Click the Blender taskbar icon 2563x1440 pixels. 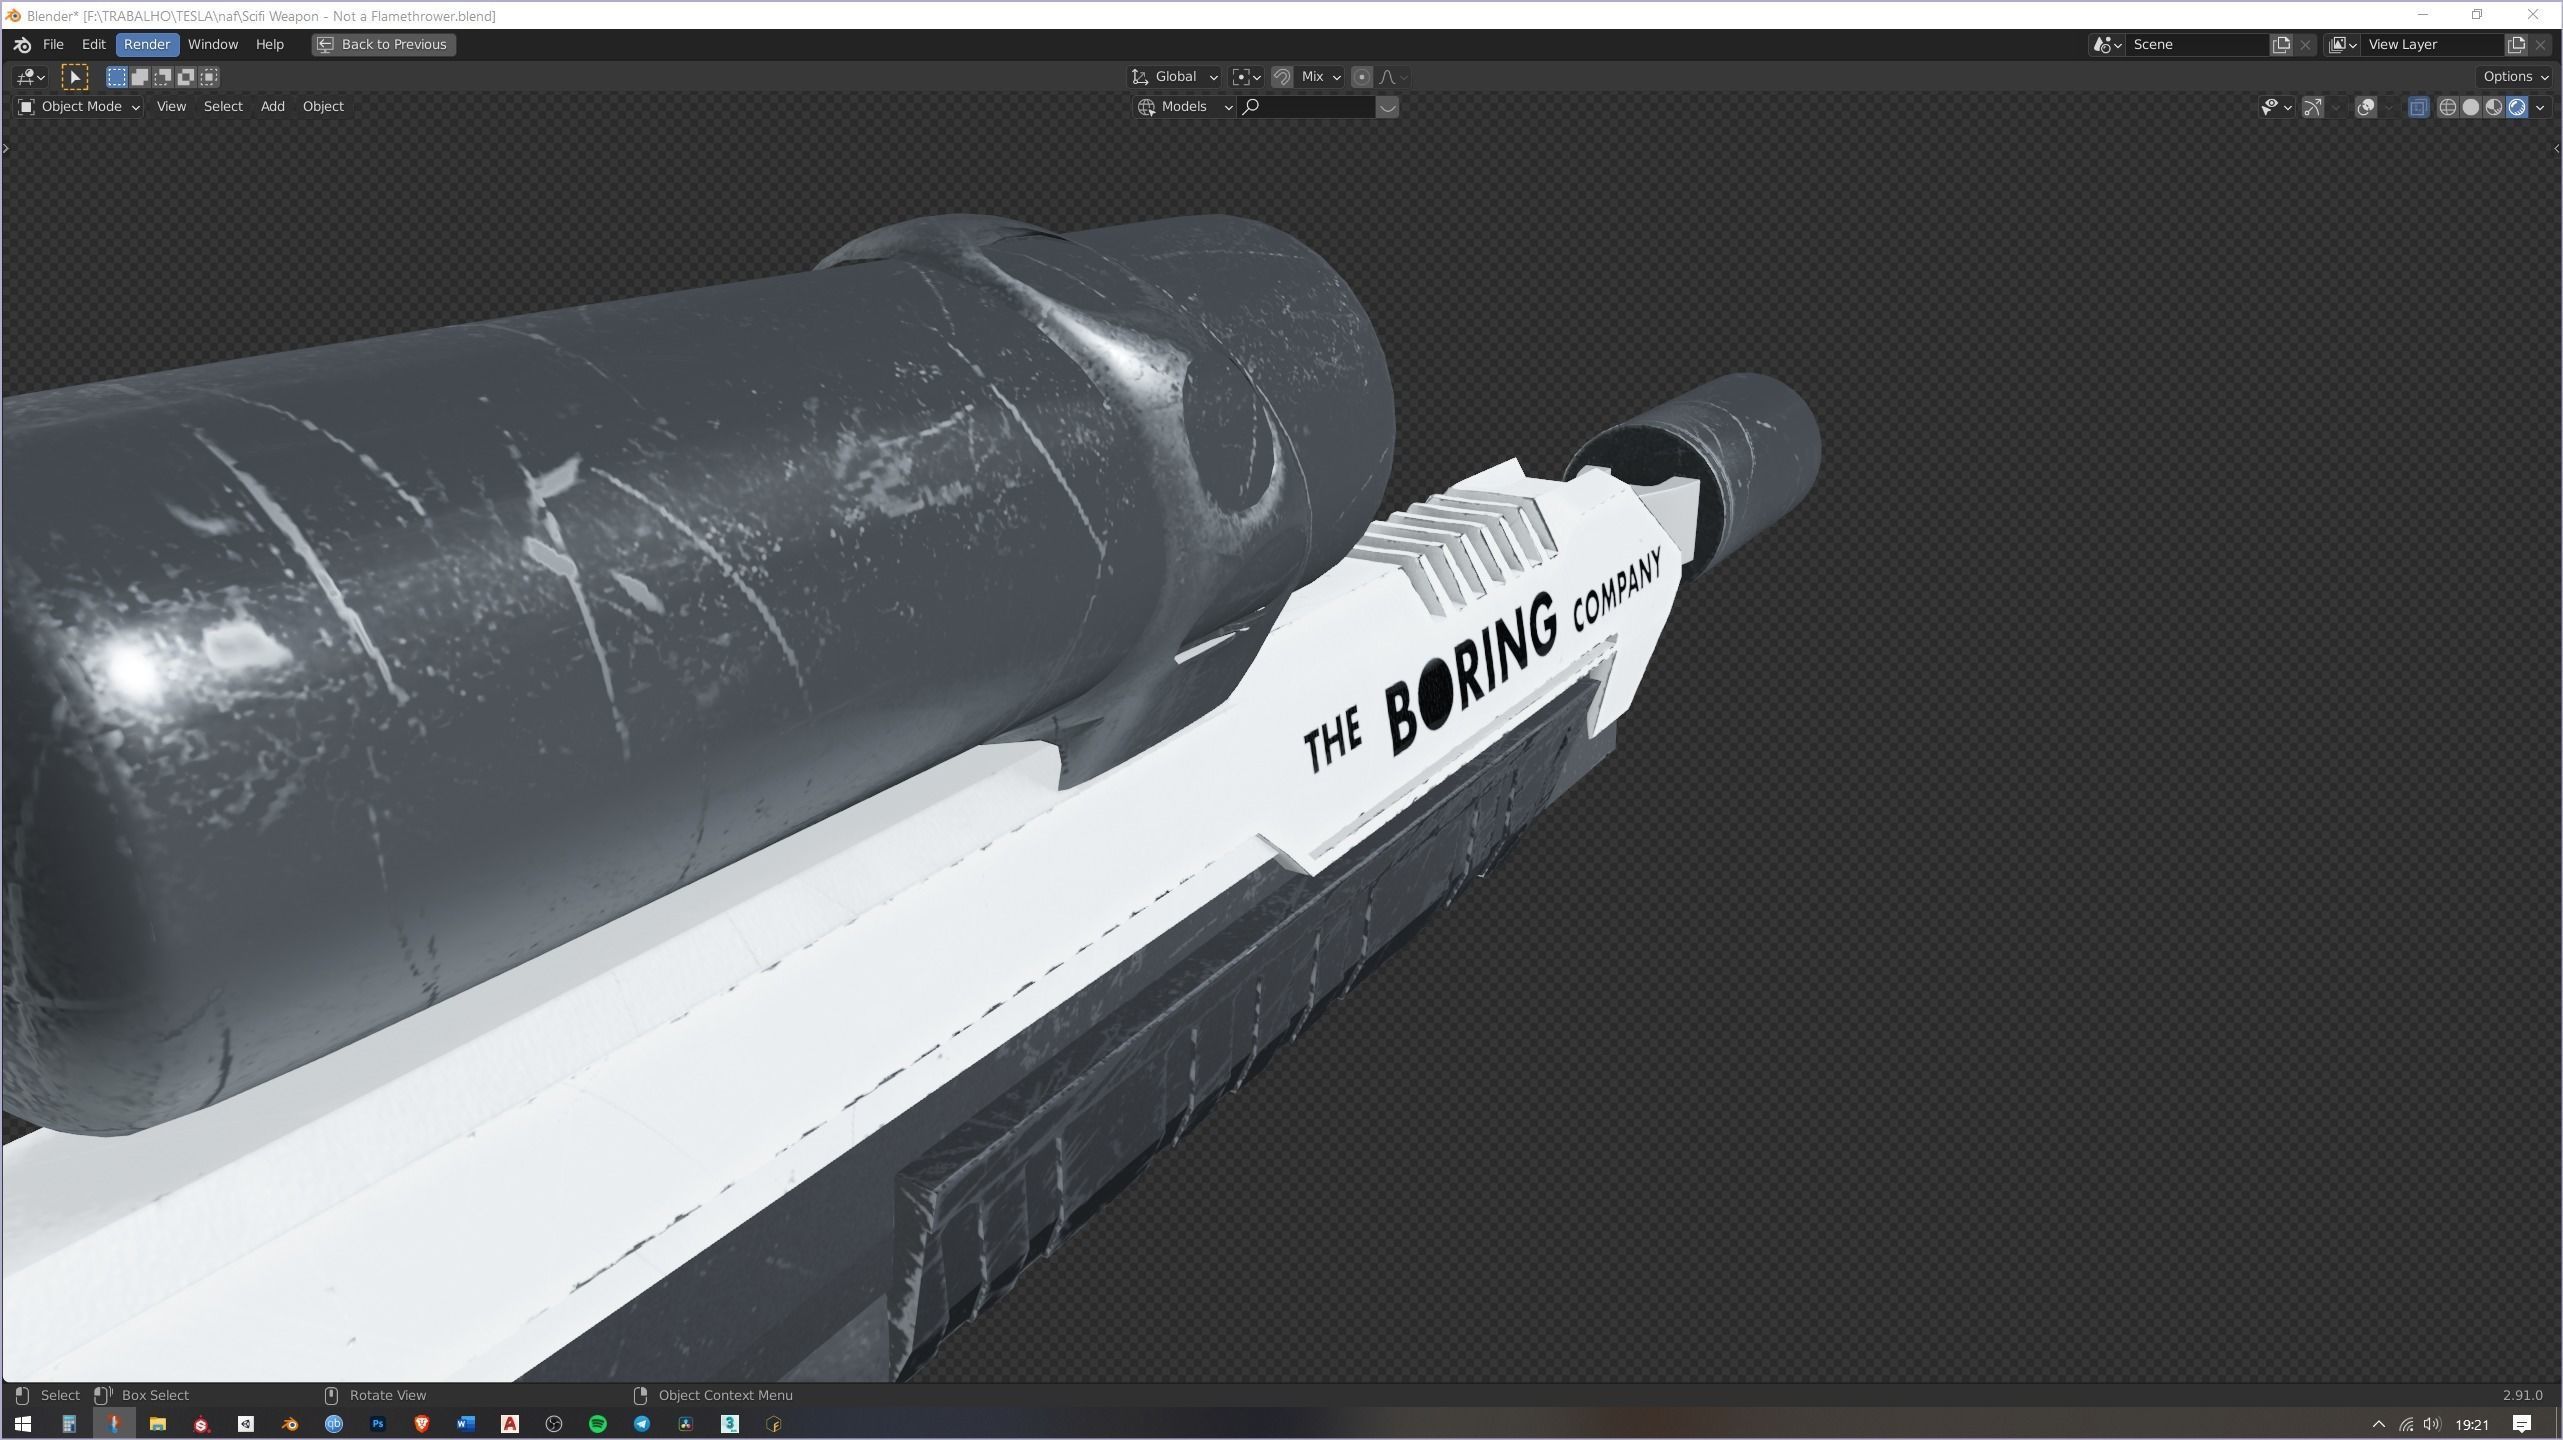click(x=289, y=1424)
